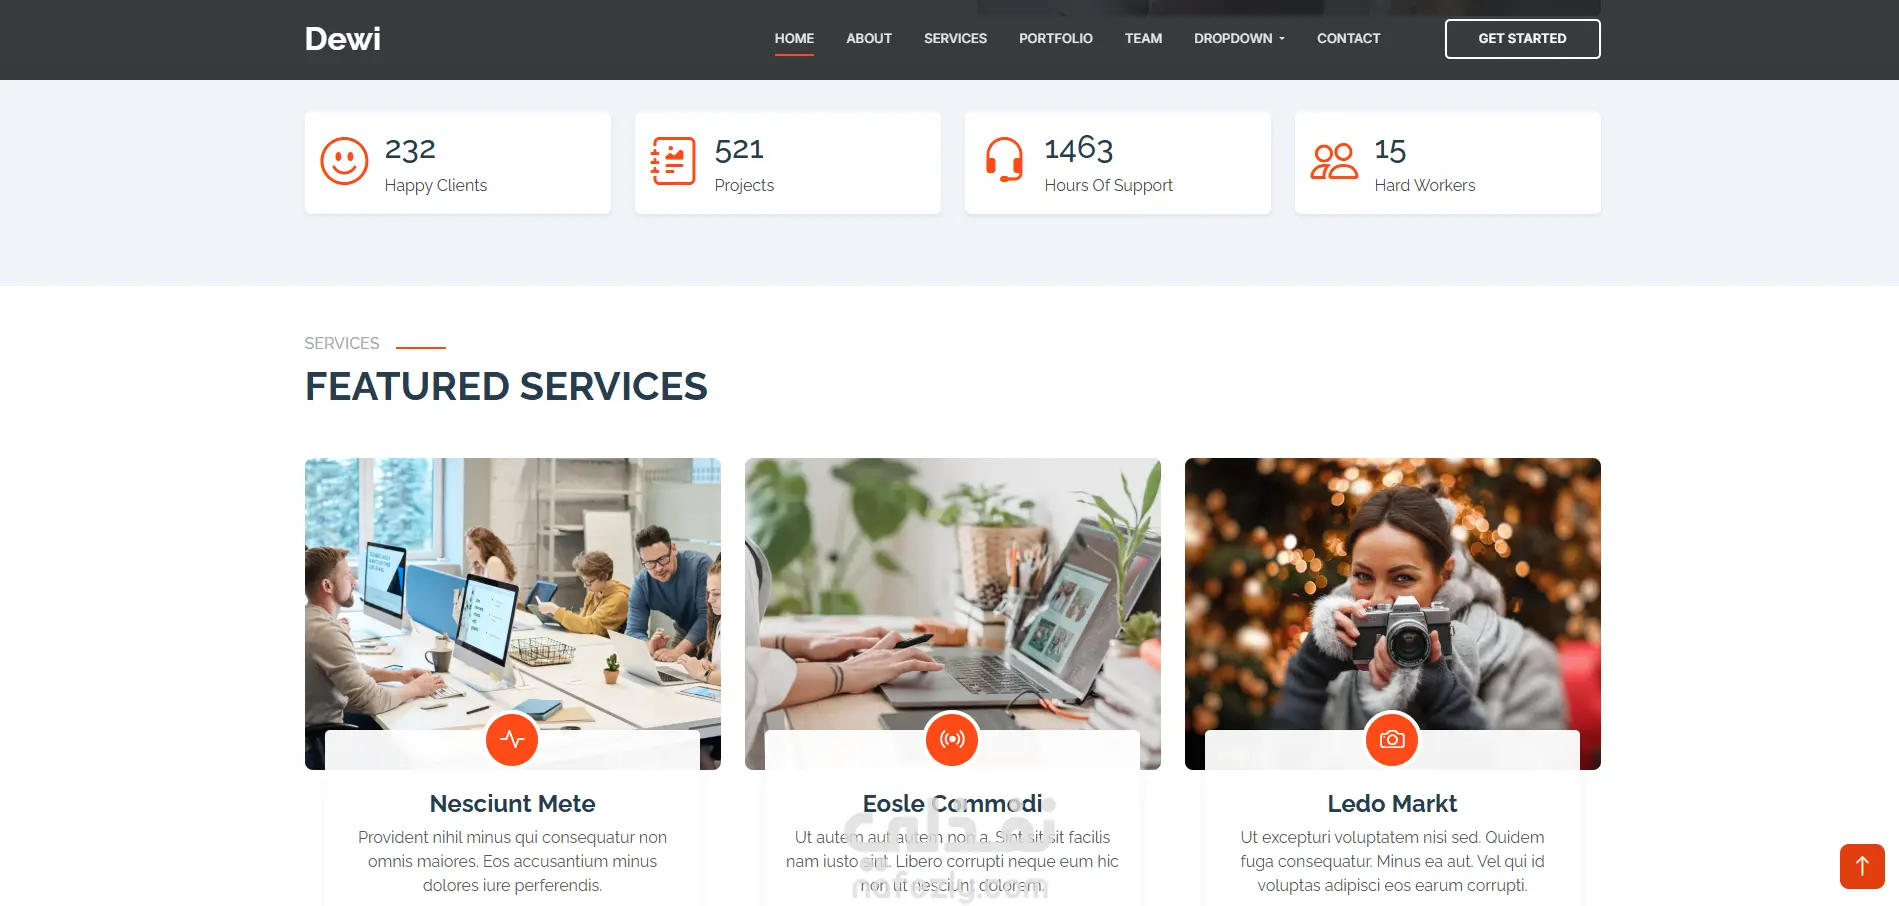
Task: Open the About nav item
Action: [x=869, y=39]
